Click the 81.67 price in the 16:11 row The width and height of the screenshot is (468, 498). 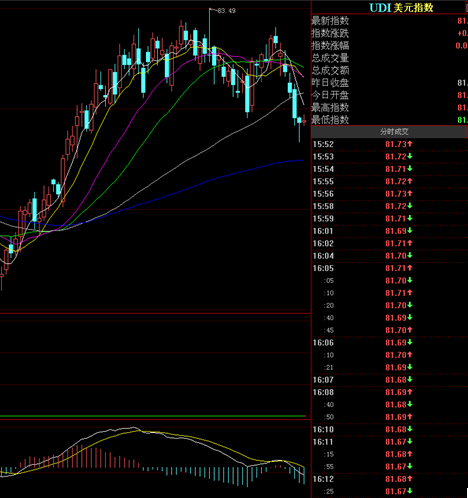[x=396, y=442]
